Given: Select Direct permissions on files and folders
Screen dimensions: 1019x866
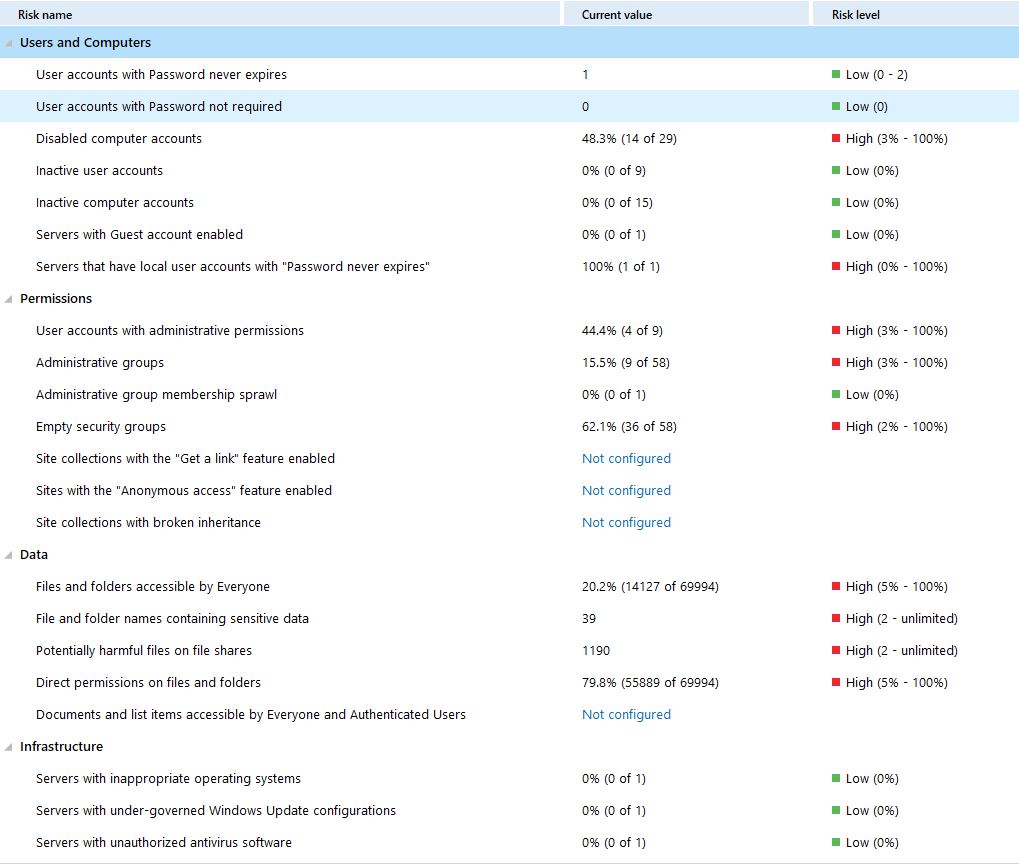Looking at the screenshot, I should point(510,683).
